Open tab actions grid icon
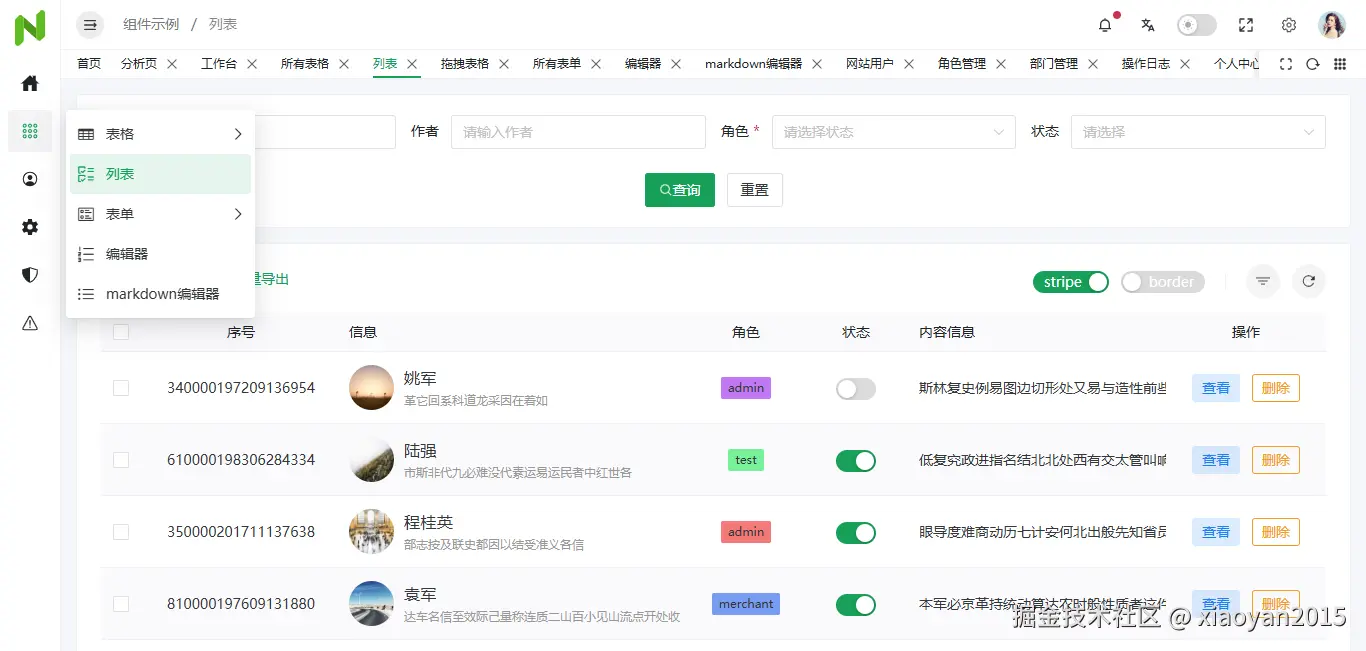Image resolution: width=1366 pixels, height=651 pixels. click(x=1340, y=63)
